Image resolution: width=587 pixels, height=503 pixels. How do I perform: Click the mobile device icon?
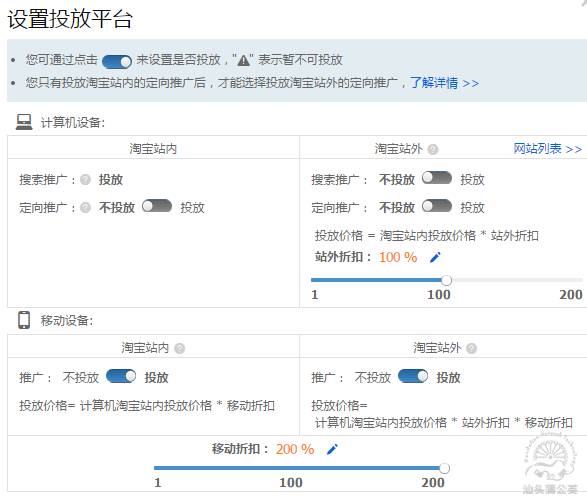pos(24,320)
